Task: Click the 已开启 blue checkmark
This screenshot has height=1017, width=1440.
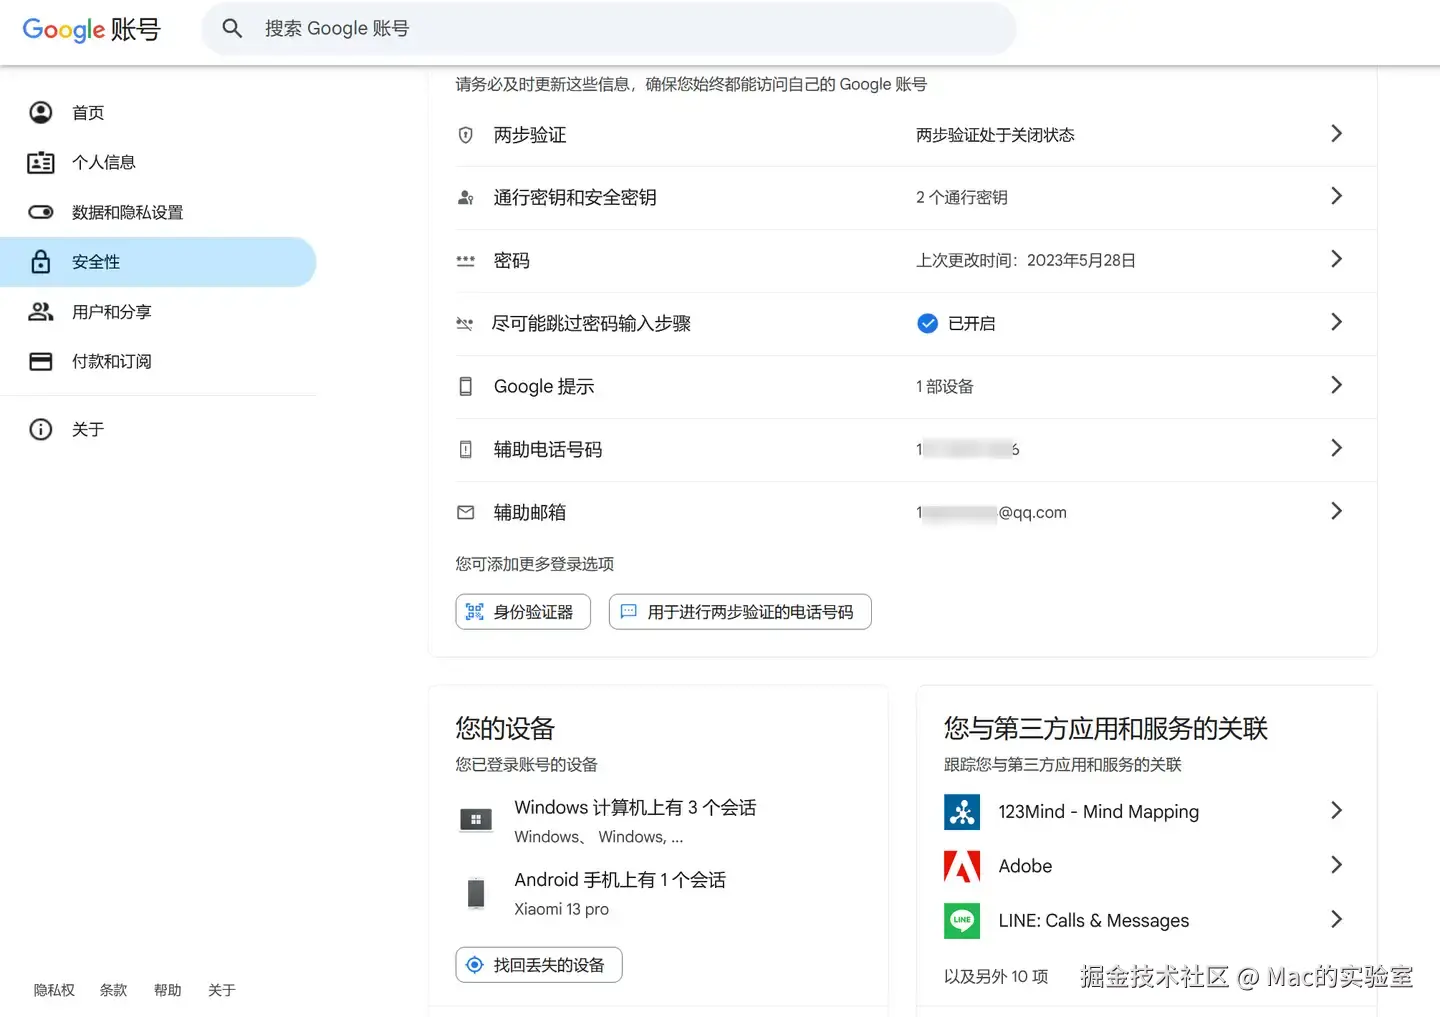Action: pos(927,323)
